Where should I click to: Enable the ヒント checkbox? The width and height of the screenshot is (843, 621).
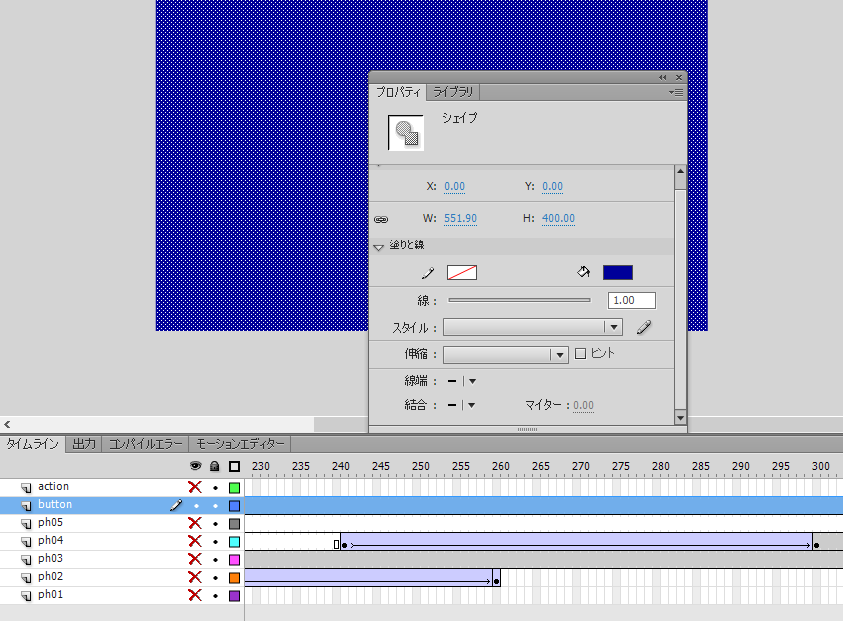tap(580, 353)
